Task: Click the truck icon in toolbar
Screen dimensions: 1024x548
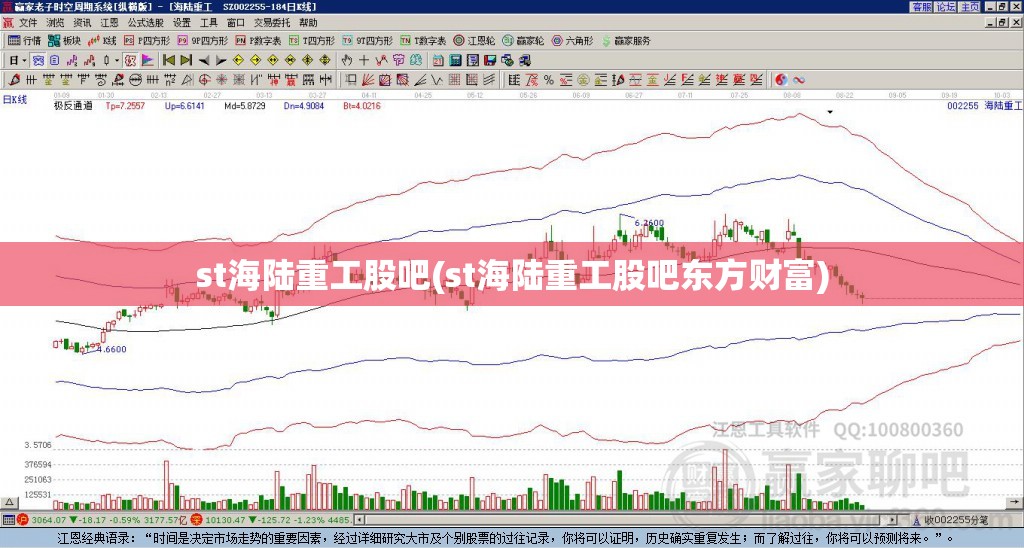Action: (524, 60)
